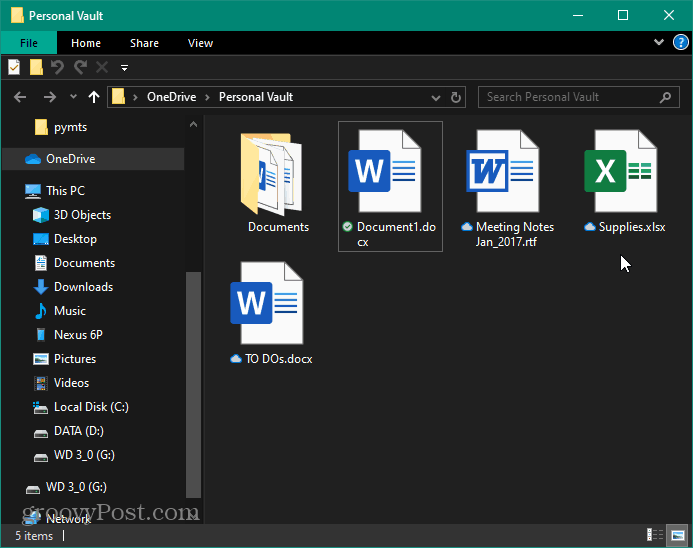Click the Personal Vault title bar folder icon
693x548 pixels.
coord(17,15)
